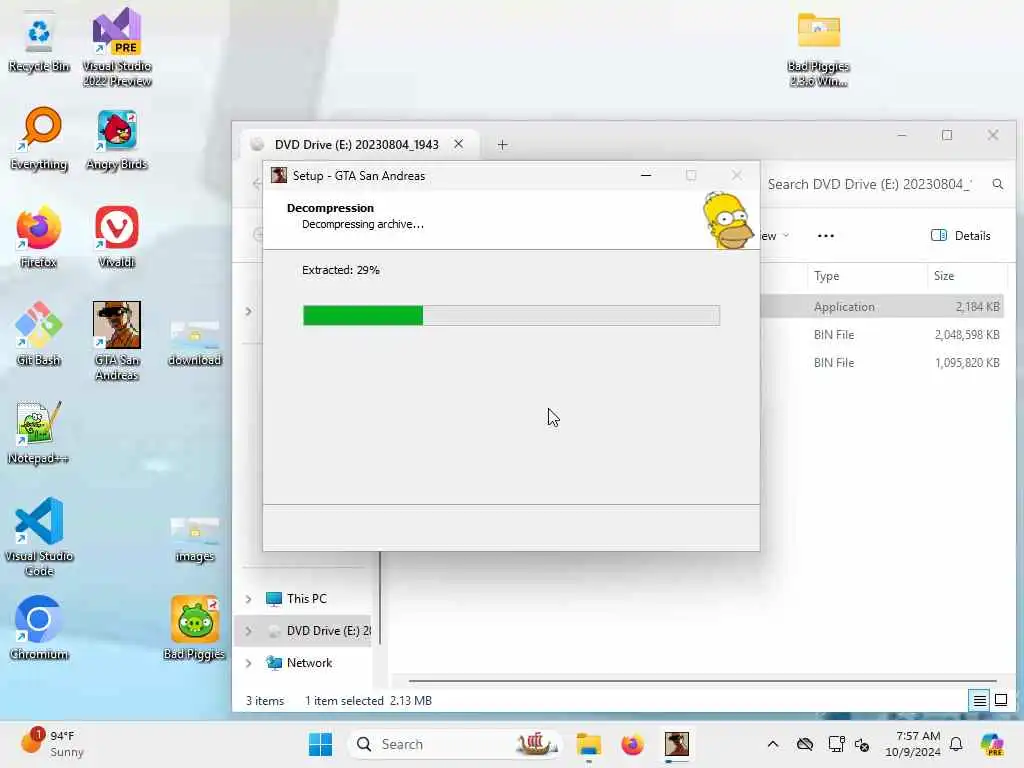
Task: Open File Explorer from the taskbar
Action: click(x=588, y=744)
